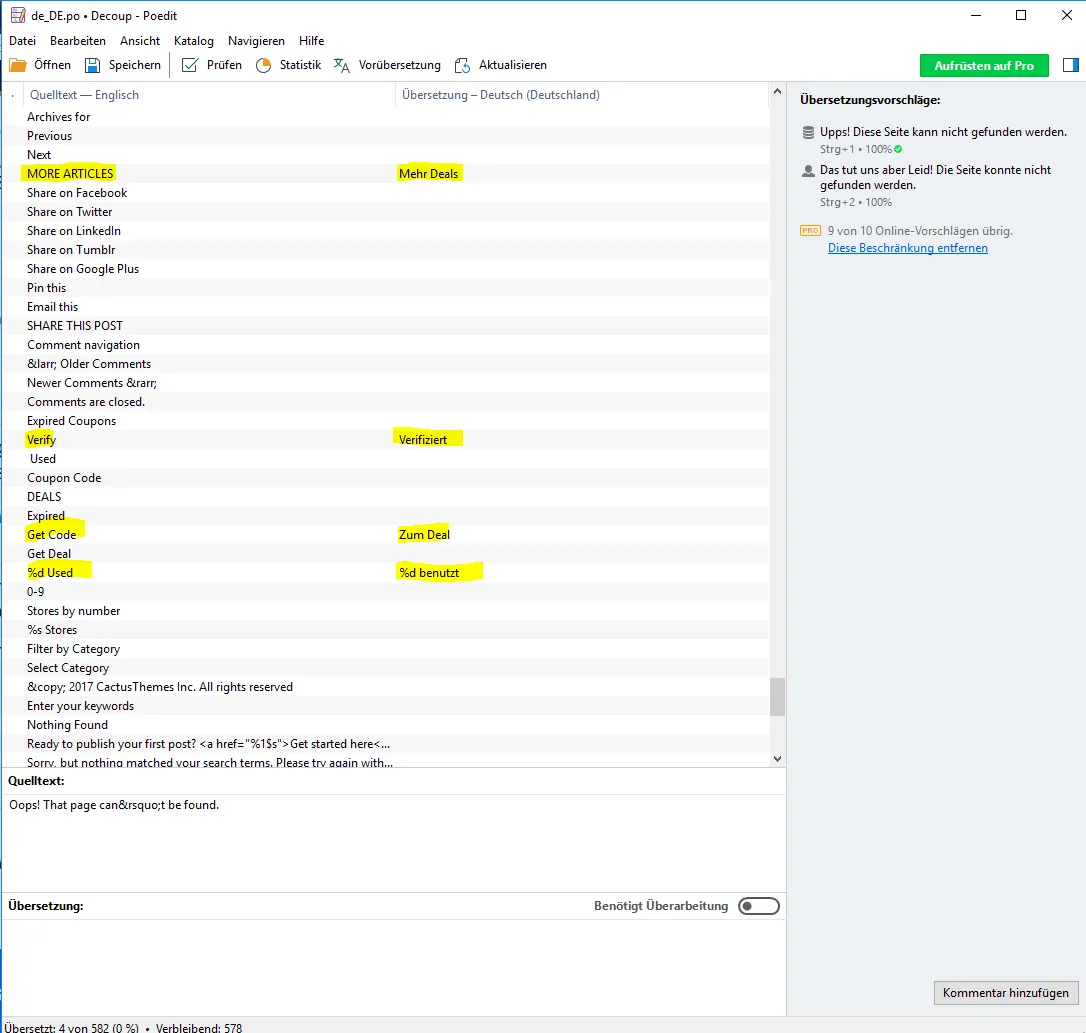Select the 'Stores by number' row
Image resolution: width=1086 pixels, height=1033 pixels.
(386, 610)
